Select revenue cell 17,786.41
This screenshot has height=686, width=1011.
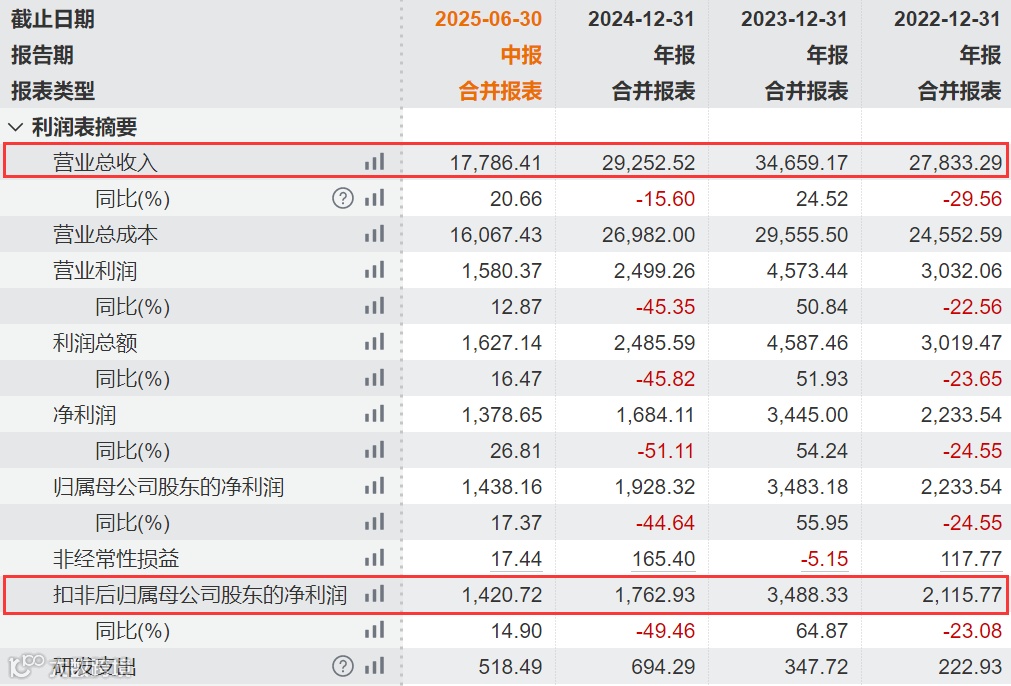pos(495,162)
